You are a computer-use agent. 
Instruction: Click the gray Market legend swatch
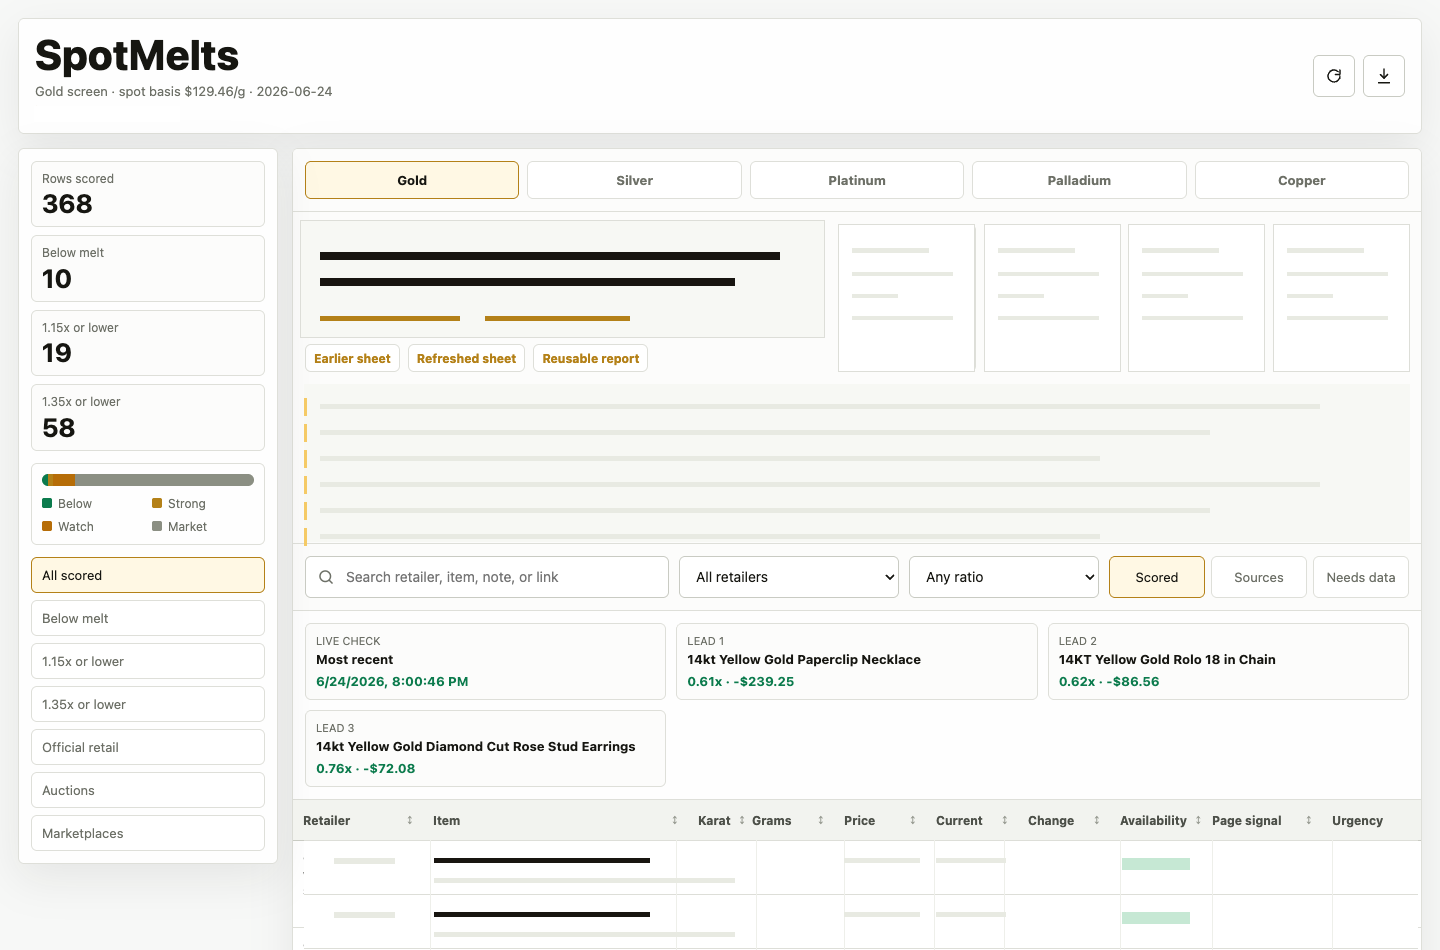[157, 526]
